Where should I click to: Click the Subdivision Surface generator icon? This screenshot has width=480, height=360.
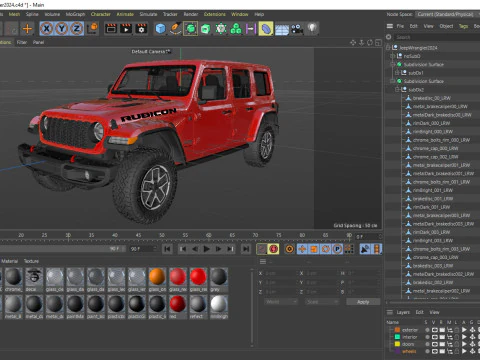click(x=190, y=29)
